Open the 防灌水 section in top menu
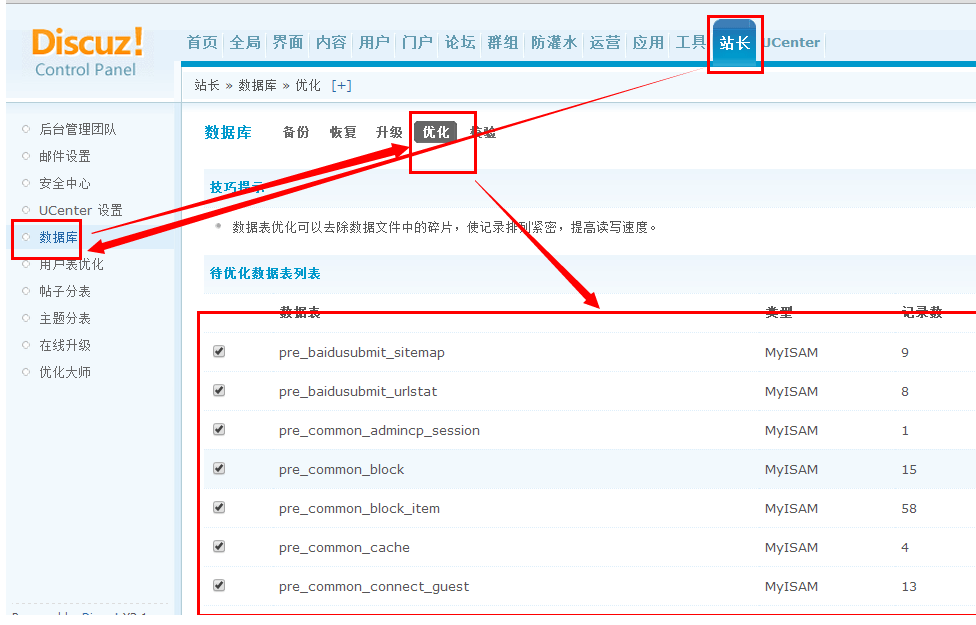 tap(554, 42)
